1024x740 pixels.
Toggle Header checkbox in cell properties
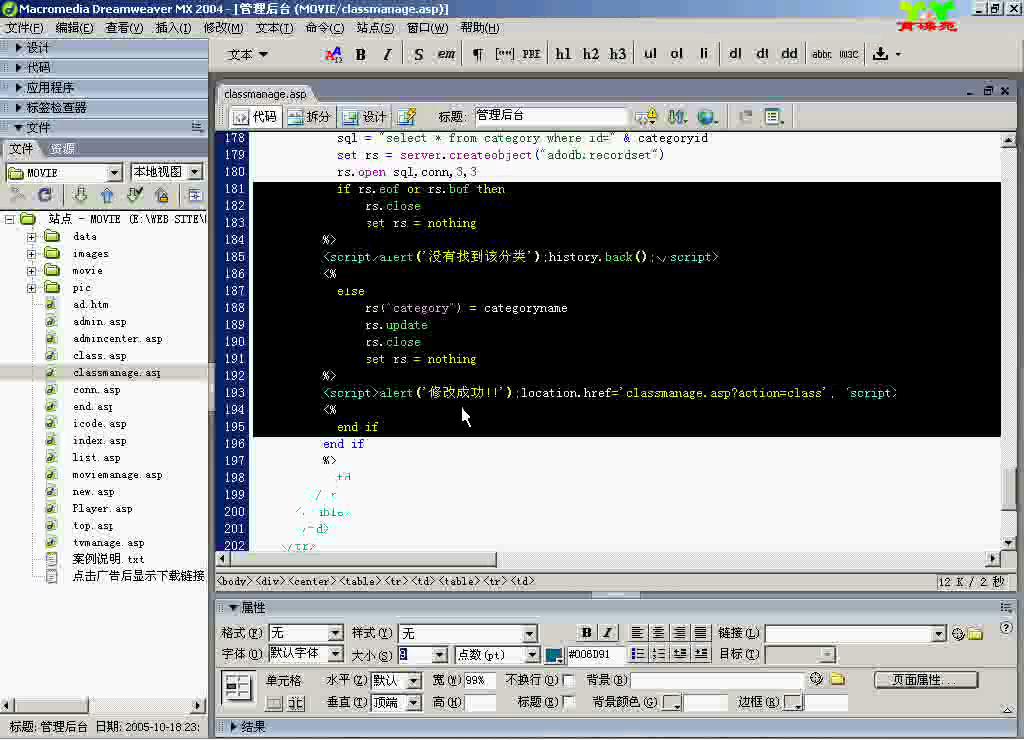(x=569, y=702)
